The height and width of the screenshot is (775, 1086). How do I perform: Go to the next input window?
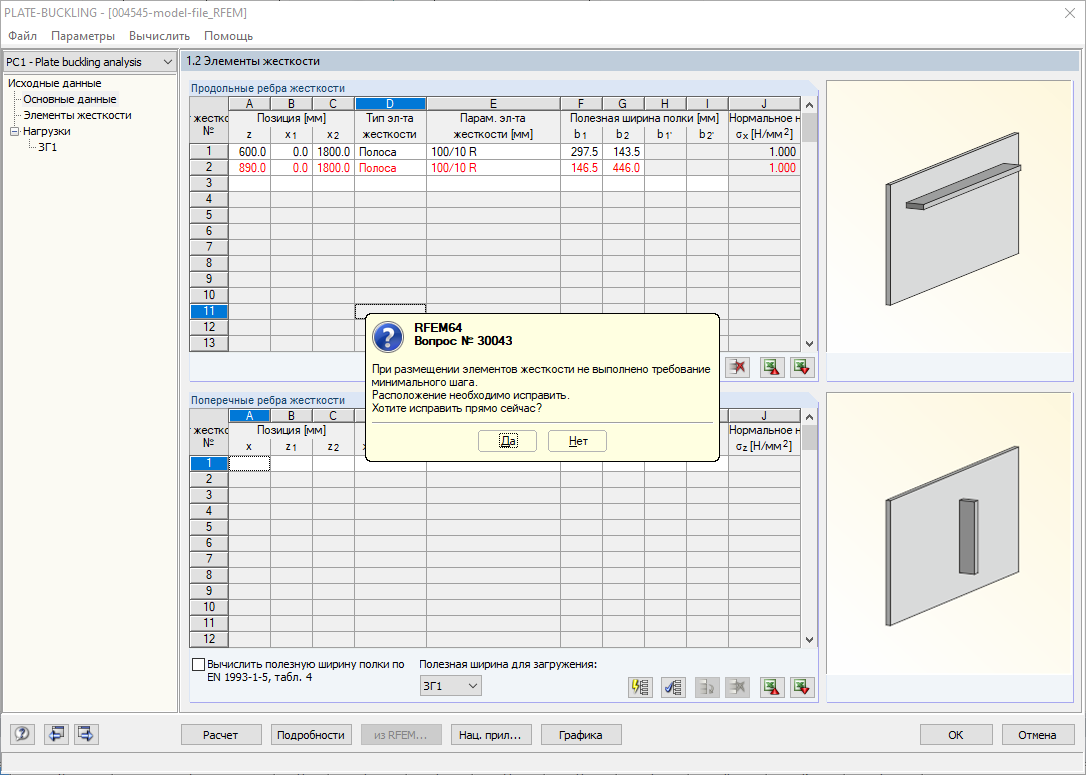pos(87,734)
